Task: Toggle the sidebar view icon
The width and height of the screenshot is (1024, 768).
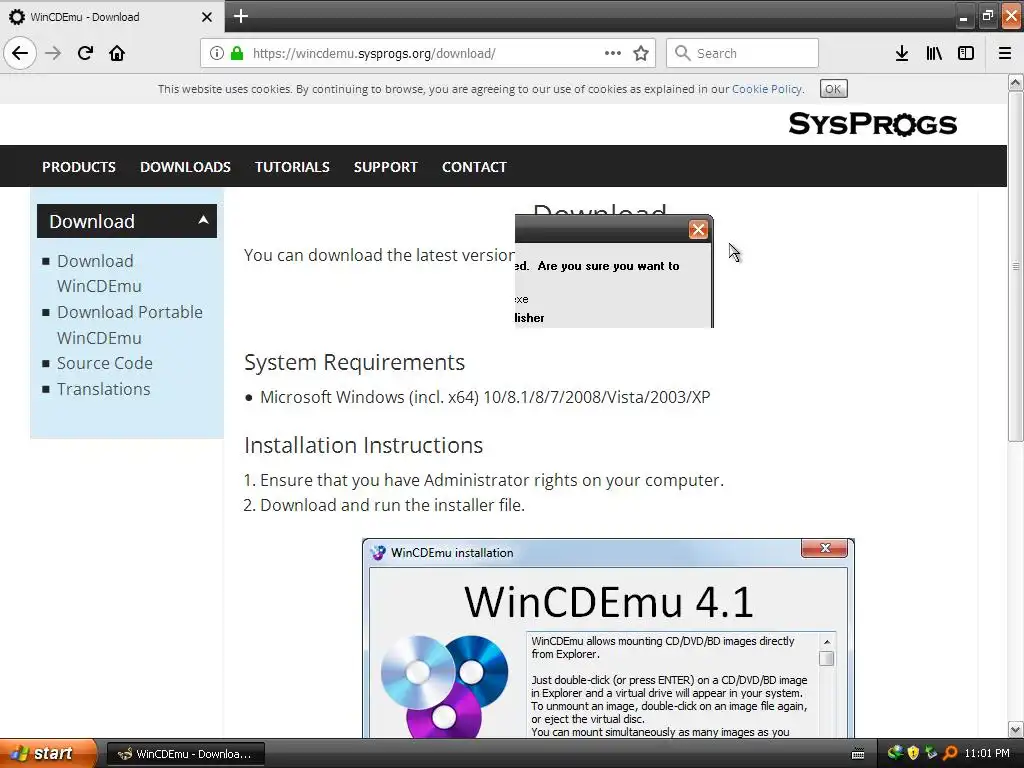Action: coord(966,53)
